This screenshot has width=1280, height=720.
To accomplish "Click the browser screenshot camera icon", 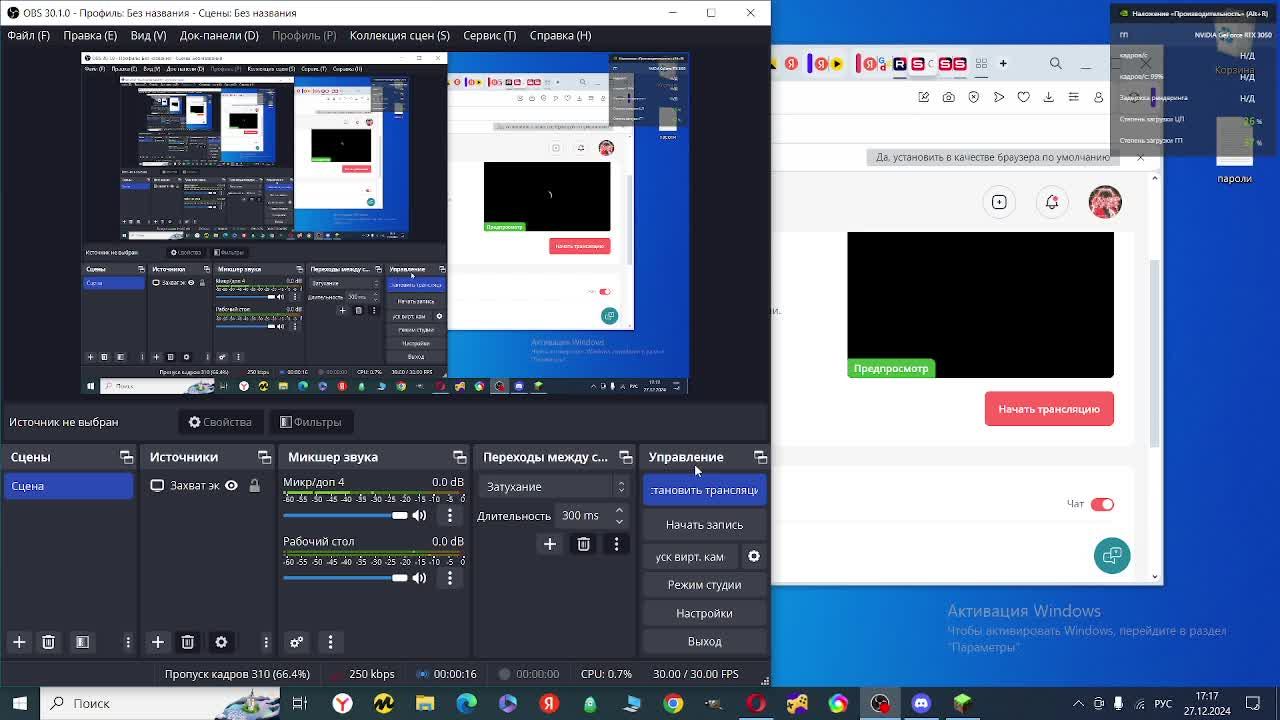I will click(x=948, y=97).
